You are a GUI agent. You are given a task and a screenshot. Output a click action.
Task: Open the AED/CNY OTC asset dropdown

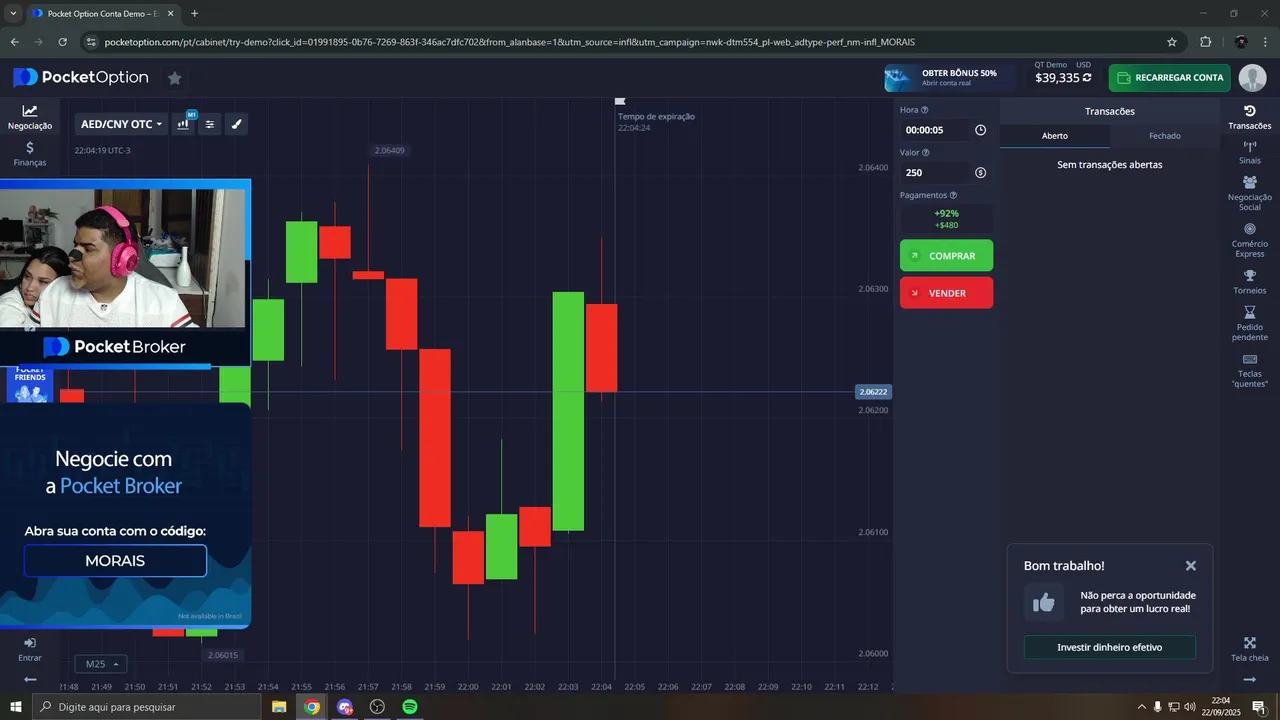coord(121,124)
